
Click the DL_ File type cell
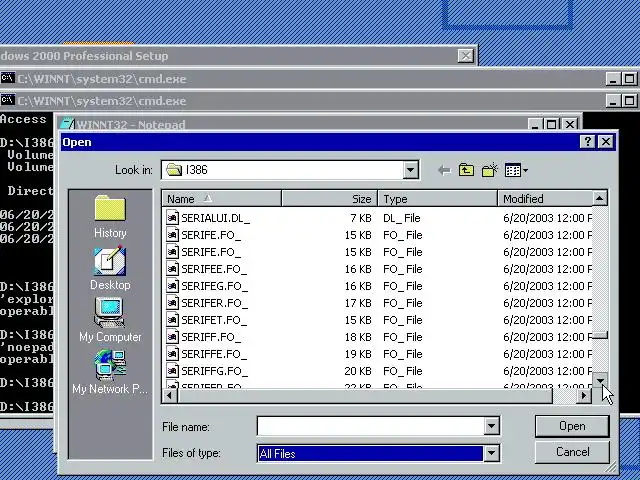pyautogui.click(x=402, y=218)
